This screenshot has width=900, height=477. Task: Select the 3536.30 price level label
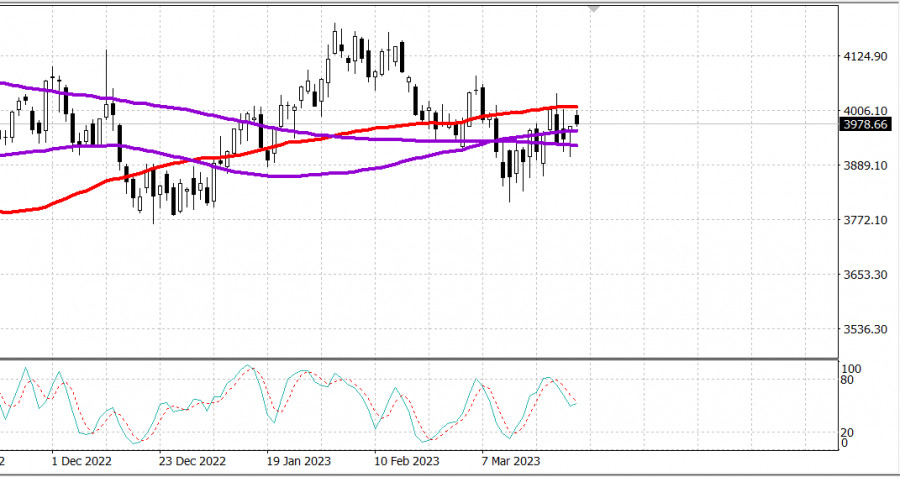coord(866,329)
